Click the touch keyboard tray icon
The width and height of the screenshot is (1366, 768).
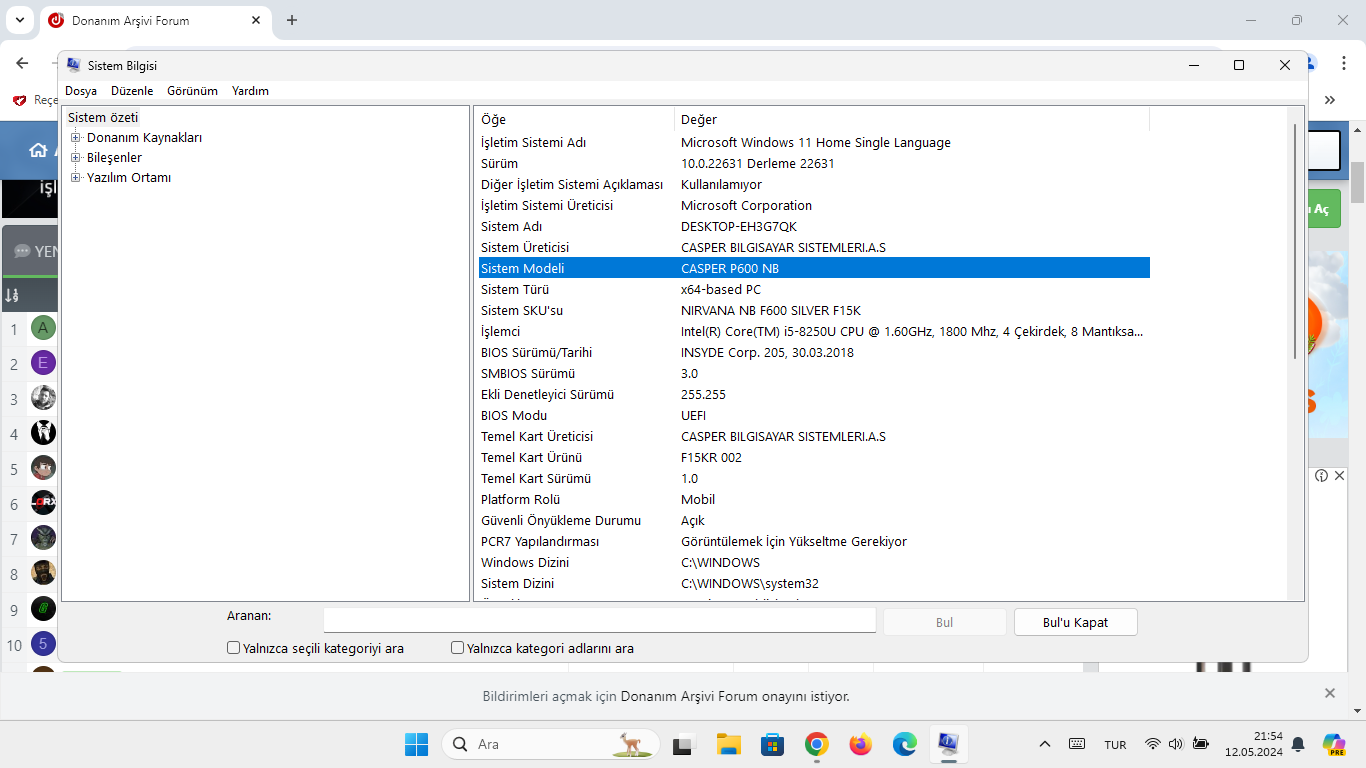(x=1077, y=744)
